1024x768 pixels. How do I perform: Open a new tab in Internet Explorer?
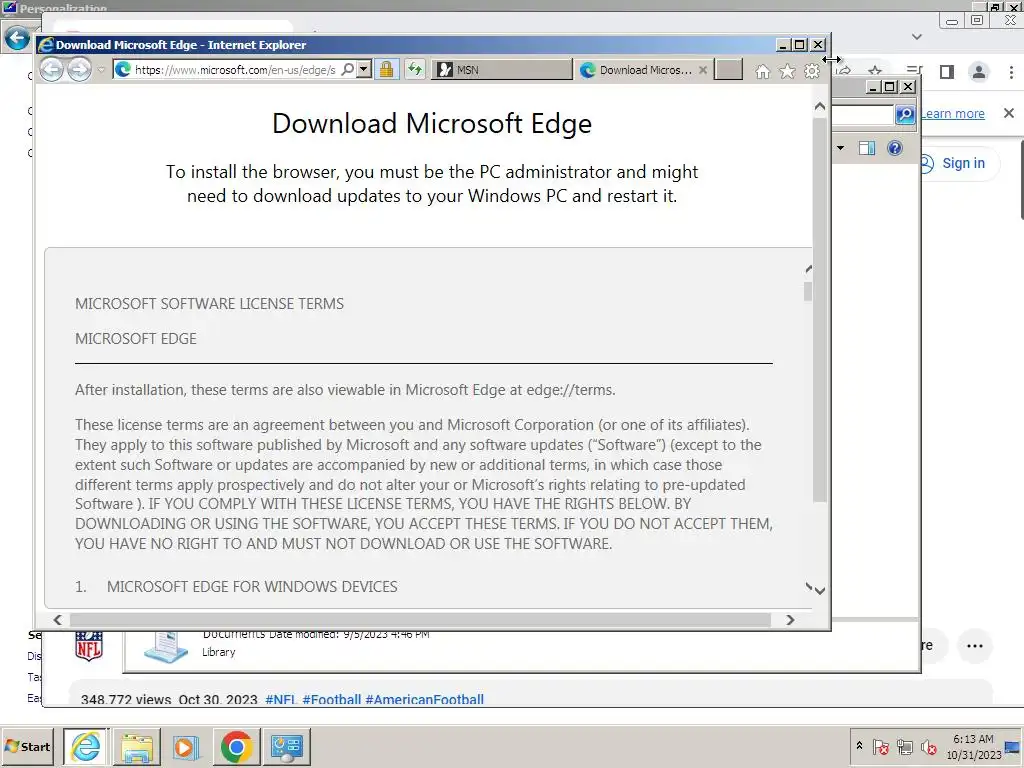(x=728, y=69)
